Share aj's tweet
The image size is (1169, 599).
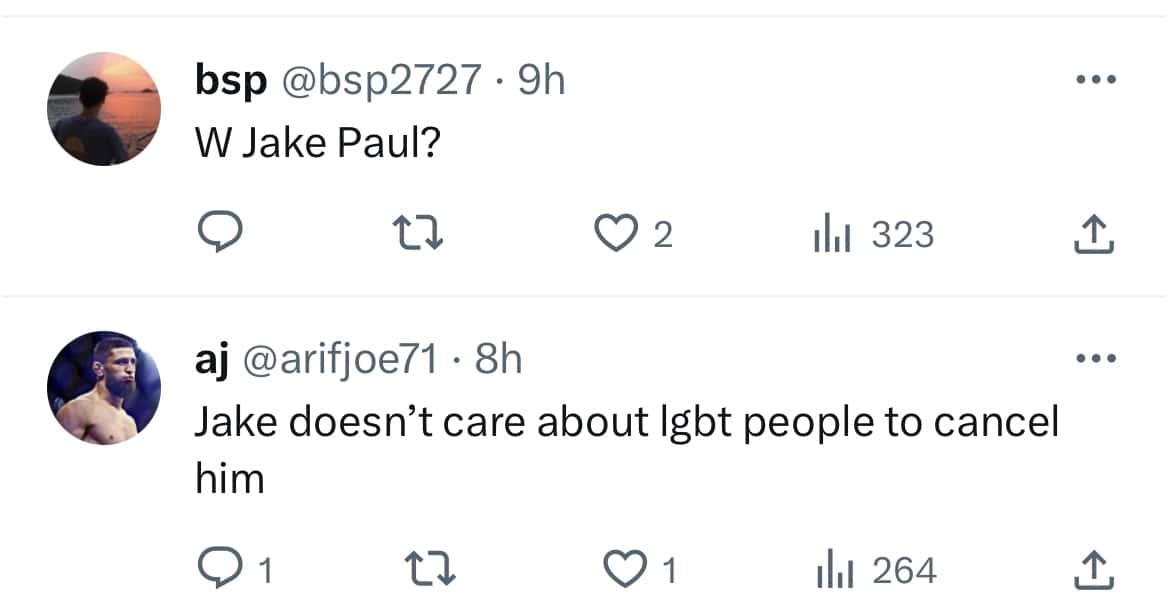(x=1093, y=571)
